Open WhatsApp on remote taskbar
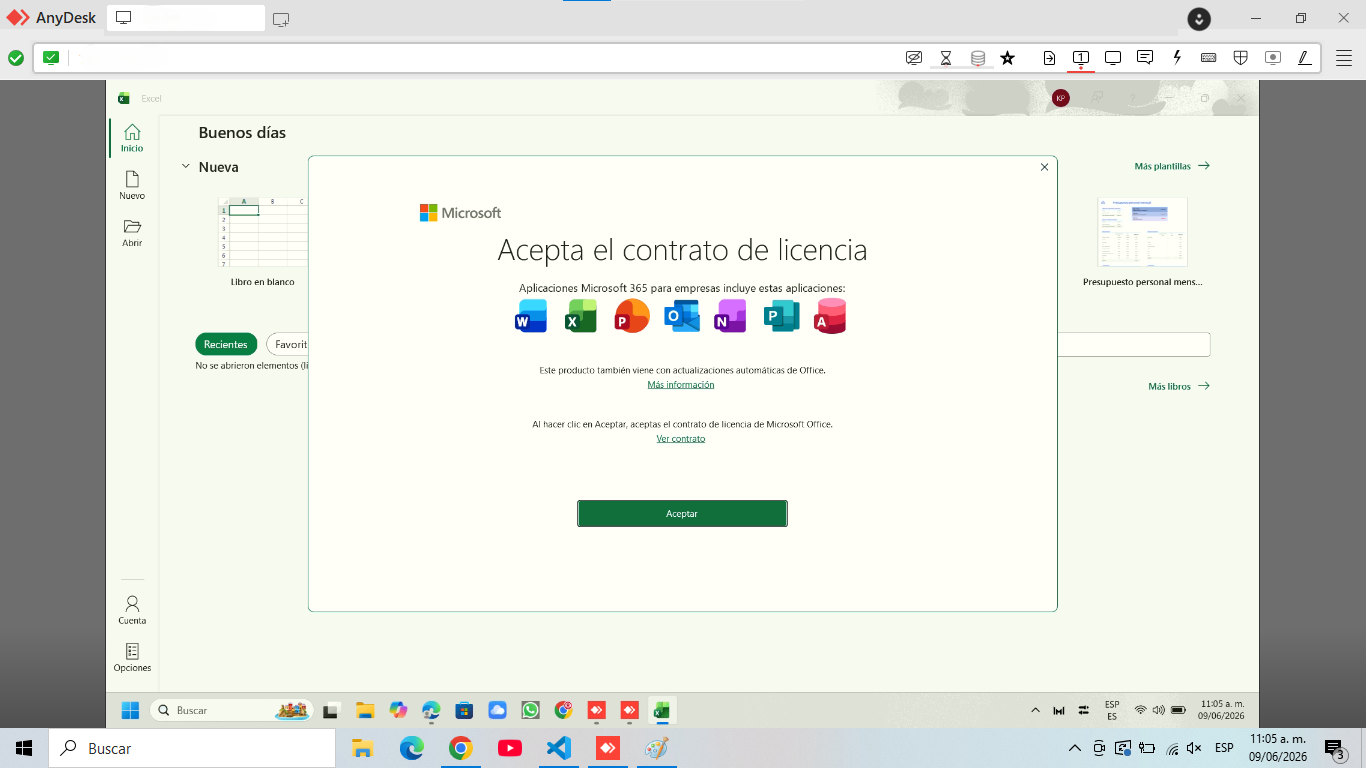1366x769 pixels. pos(530,710)
